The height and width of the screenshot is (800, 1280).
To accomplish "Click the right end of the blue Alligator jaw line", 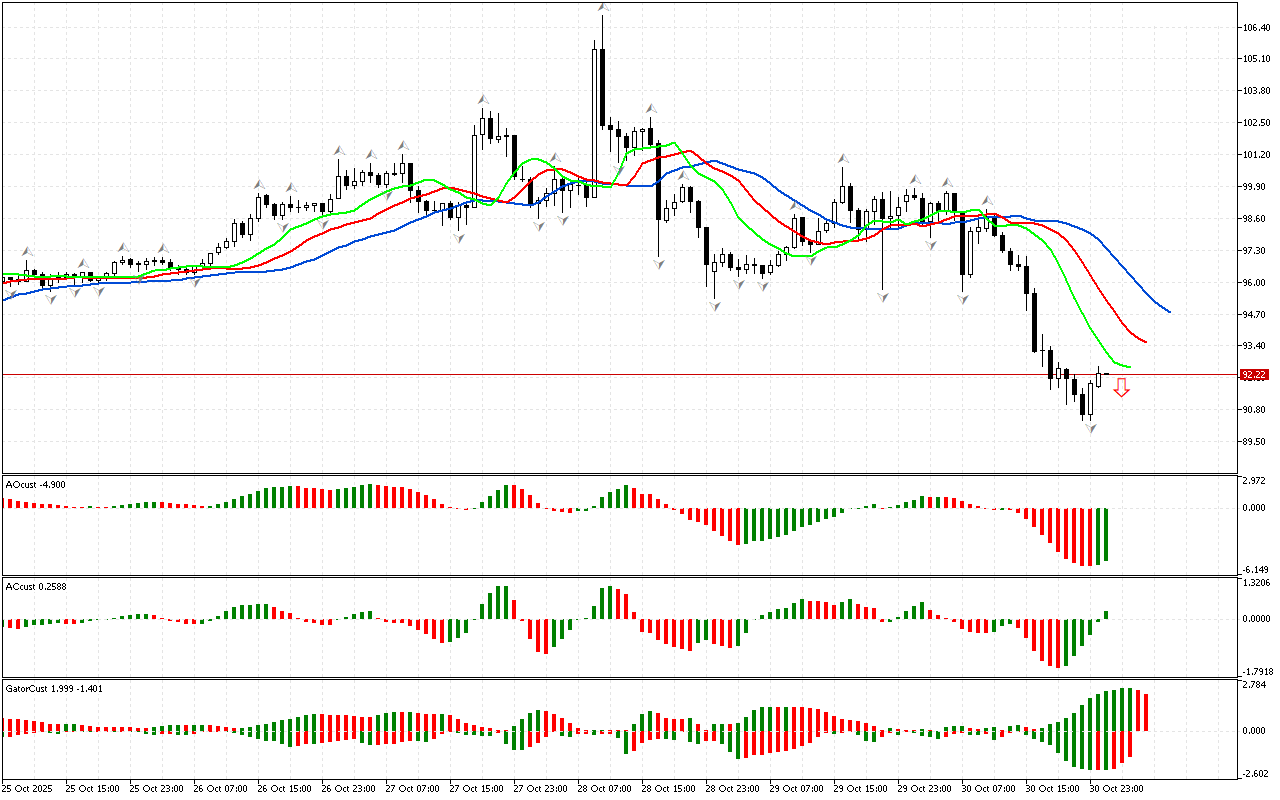I will [1168, 311].
